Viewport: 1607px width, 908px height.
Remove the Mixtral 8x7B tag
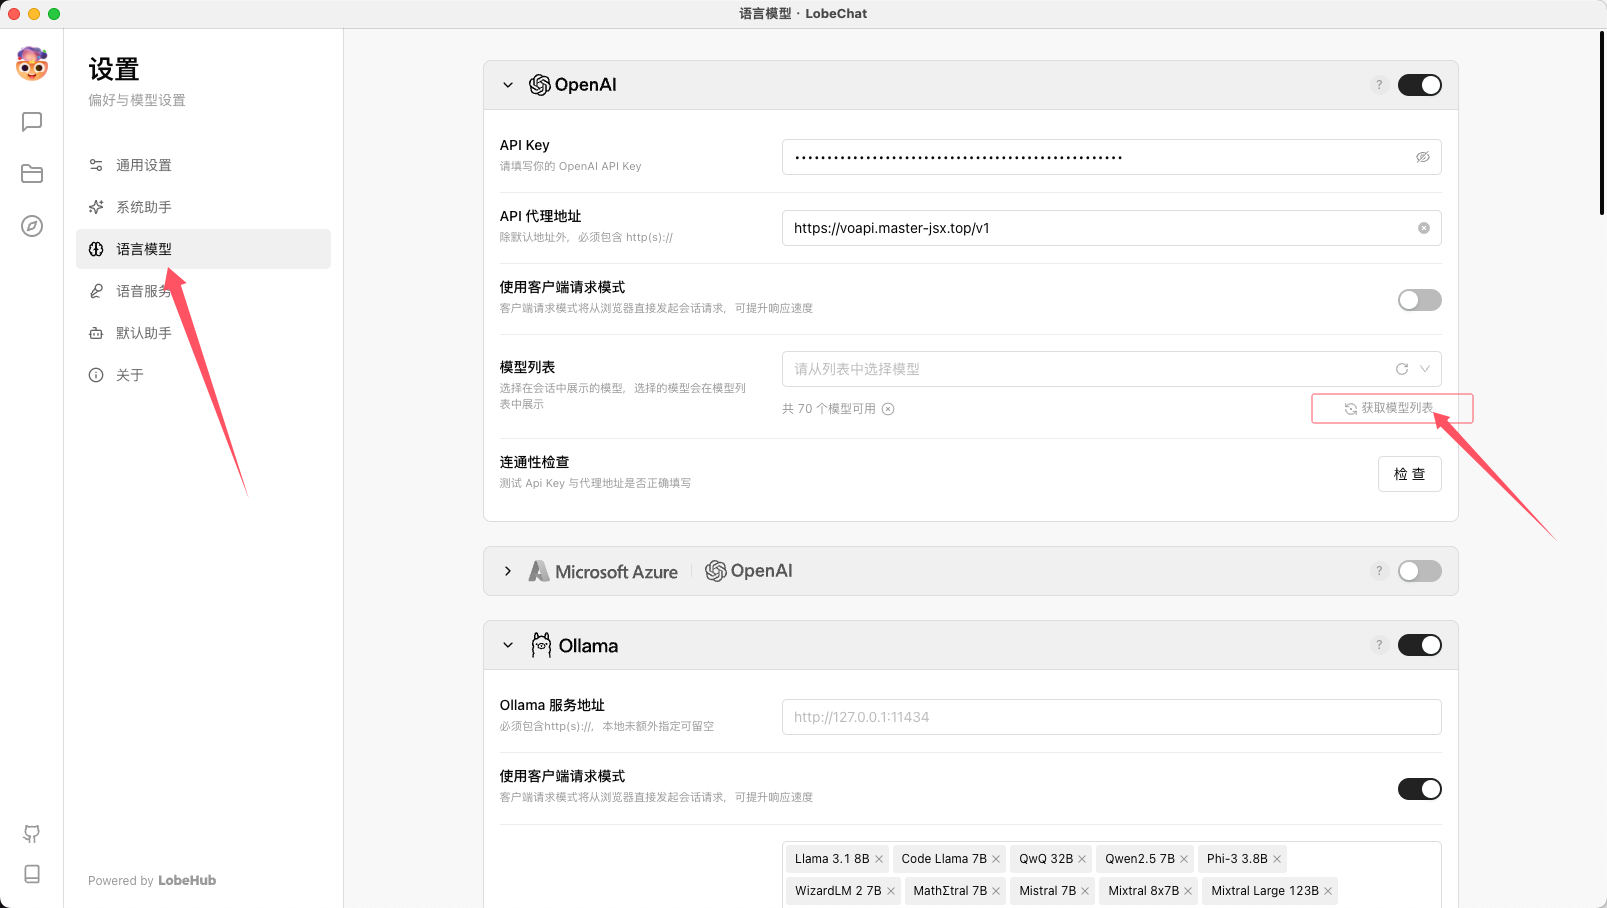tap(1188, 891)
